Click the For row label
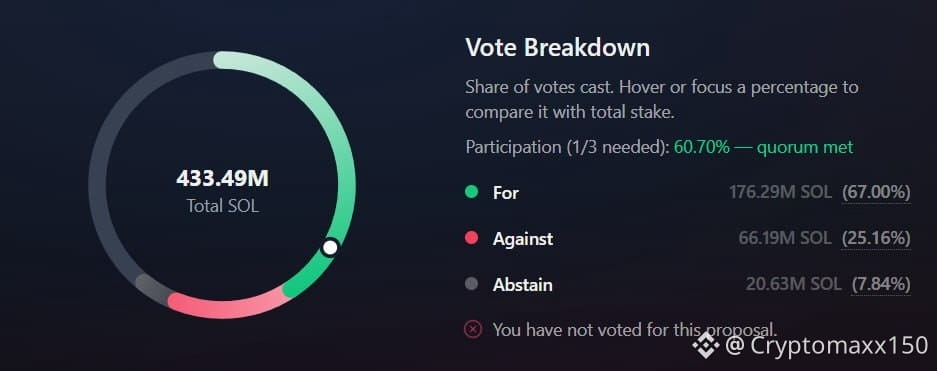937x371 pixels. tap(506, 192)
